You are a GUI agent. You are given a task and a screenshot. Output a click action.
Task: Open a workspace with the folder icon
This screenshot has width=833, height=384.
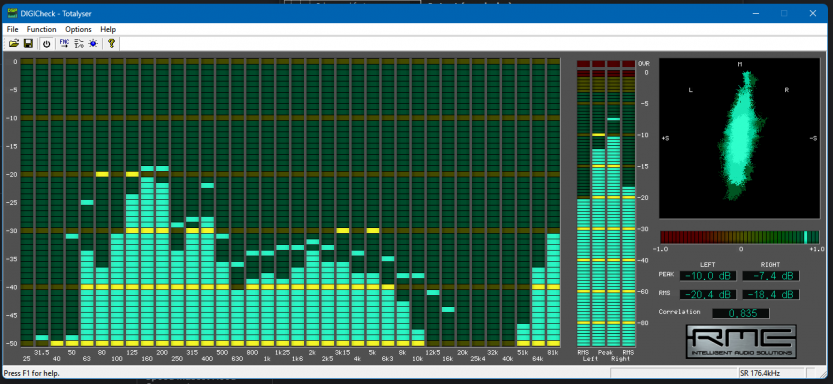pos(14,44)
